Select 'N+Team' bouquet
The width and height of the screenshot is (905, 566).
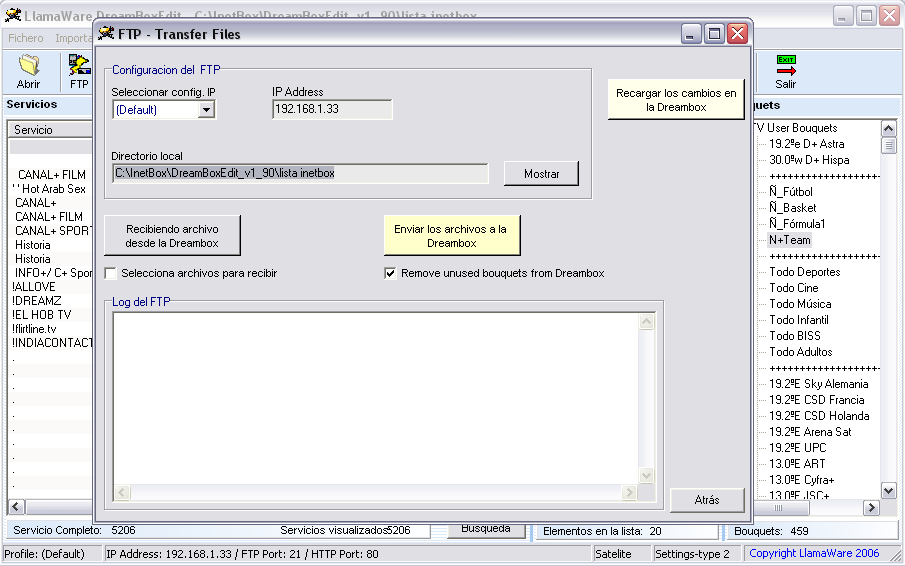790,240
